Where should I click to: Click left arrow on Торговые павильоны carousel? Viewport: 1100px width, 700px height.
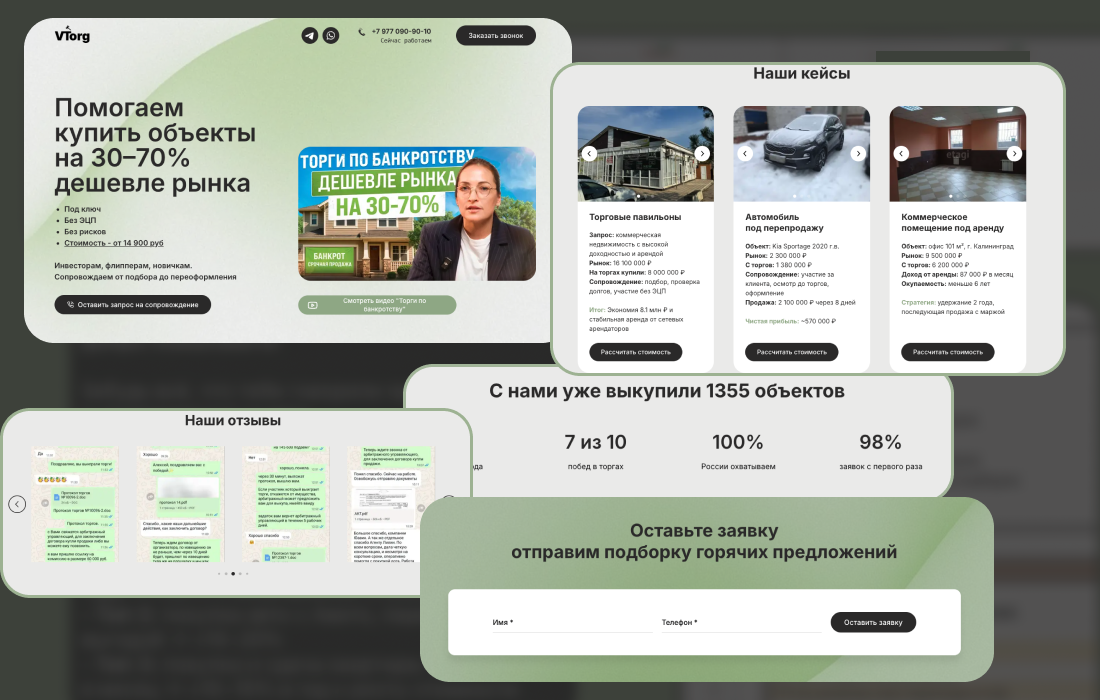tap(588, 154)
